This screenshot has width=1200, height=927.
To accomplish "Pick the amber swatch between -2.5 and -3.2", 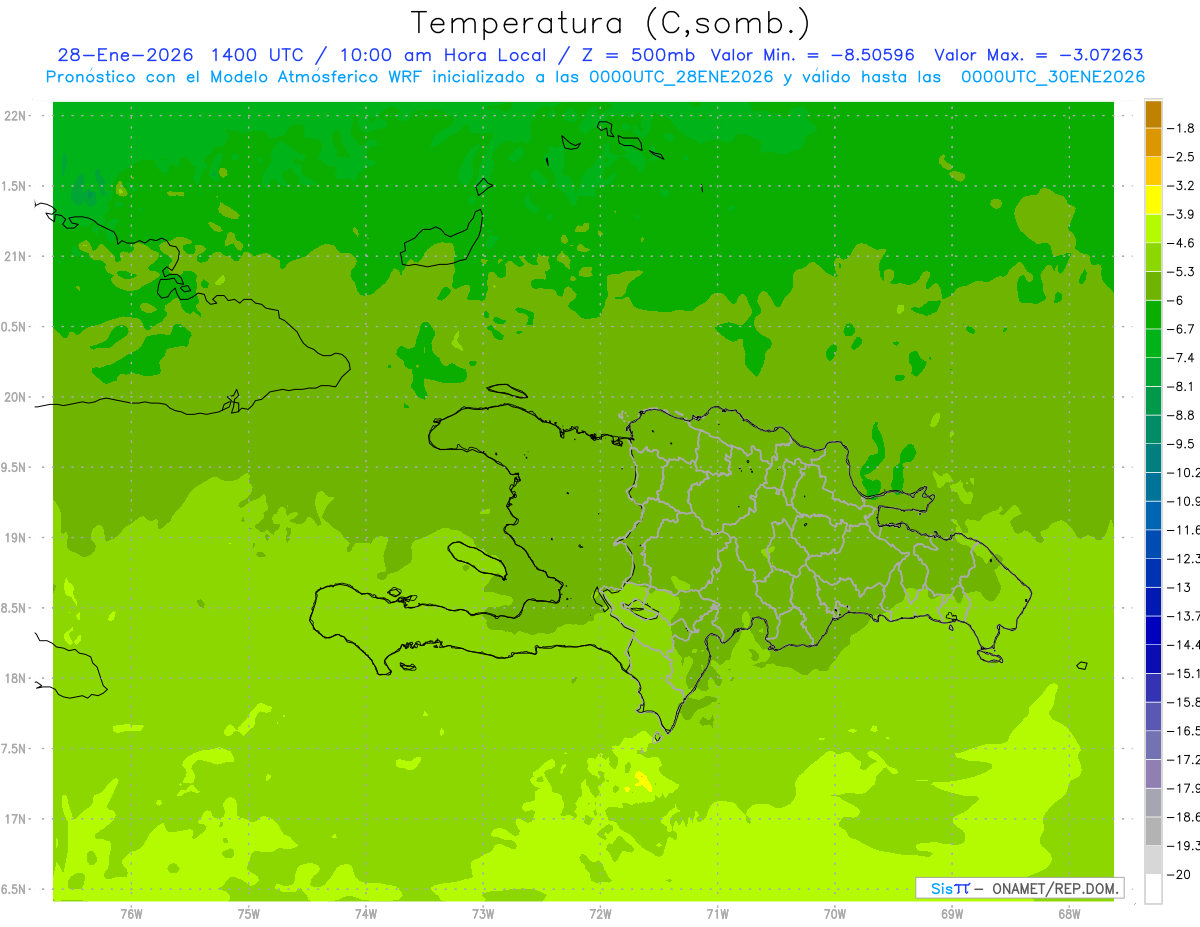I will coord(1153,171).
